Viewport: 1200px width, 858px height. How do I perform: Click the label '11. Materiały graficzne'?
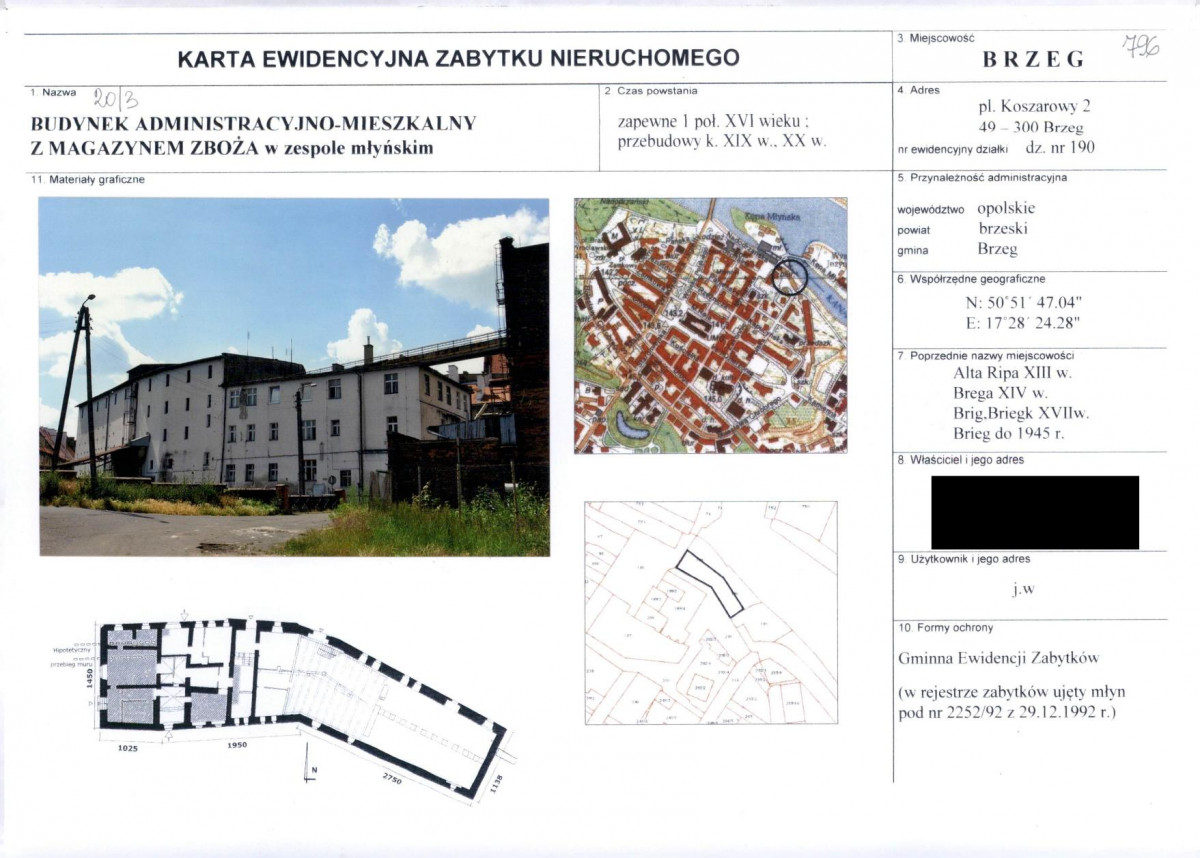click(88, 179)
